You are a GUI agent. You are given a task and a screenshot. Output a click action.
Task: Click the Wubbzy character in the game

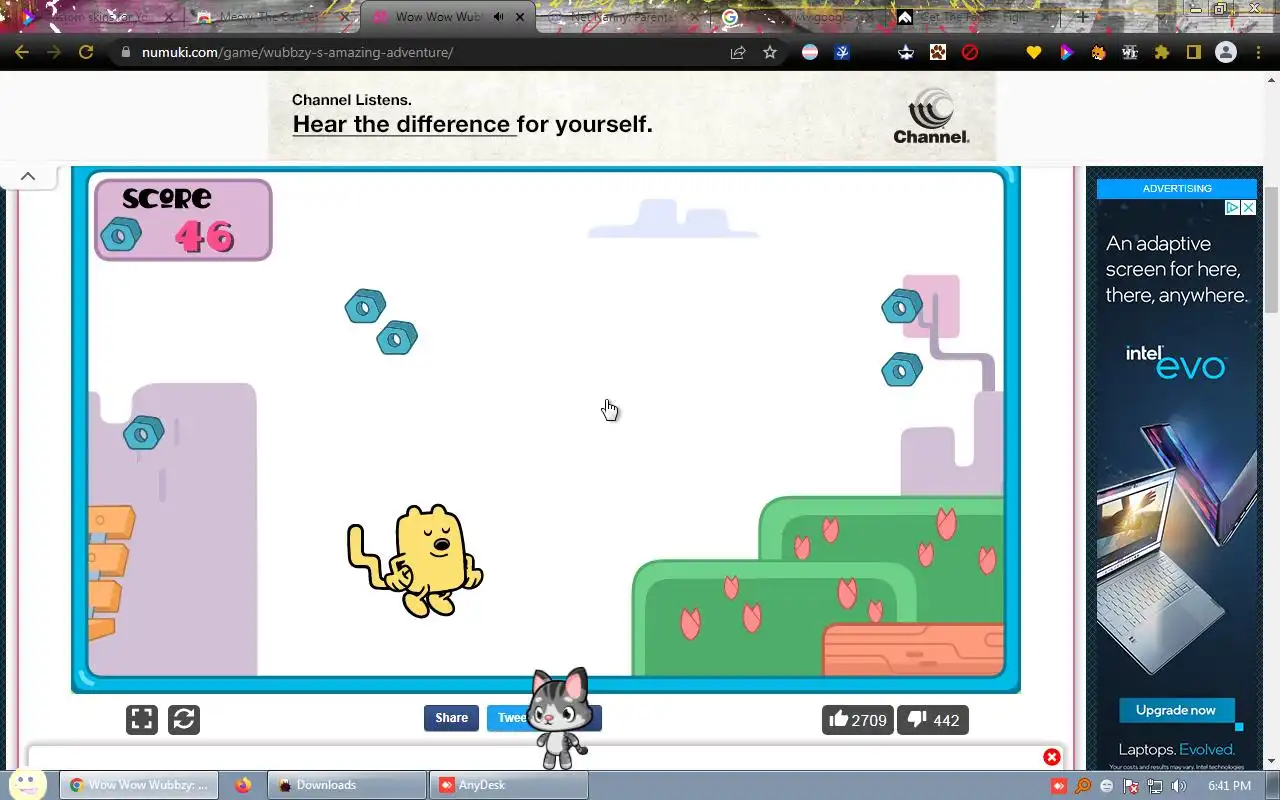(416, 560)
